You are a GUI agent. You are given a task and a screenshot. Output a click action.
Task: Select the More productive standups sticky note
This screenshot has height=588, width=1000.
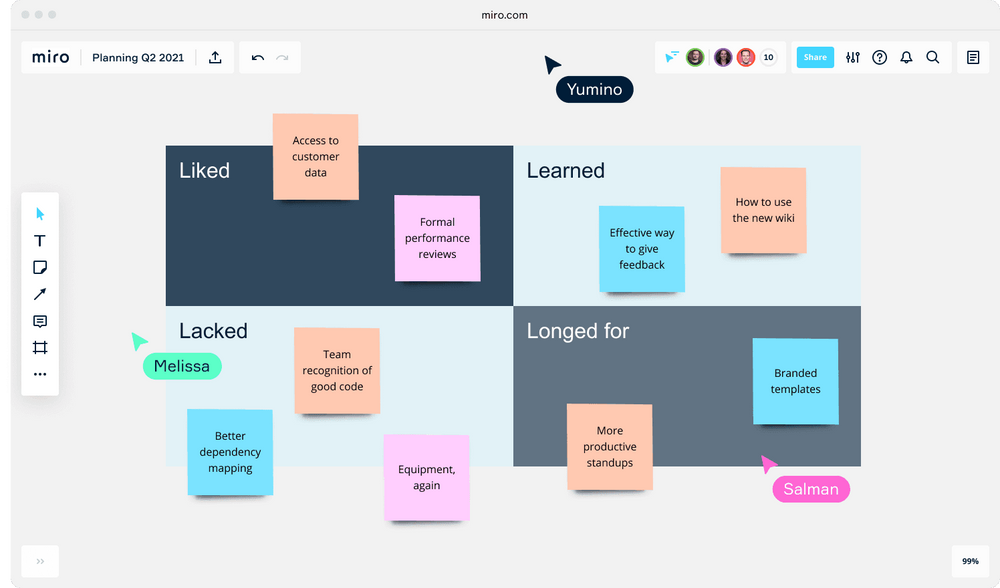610,447
